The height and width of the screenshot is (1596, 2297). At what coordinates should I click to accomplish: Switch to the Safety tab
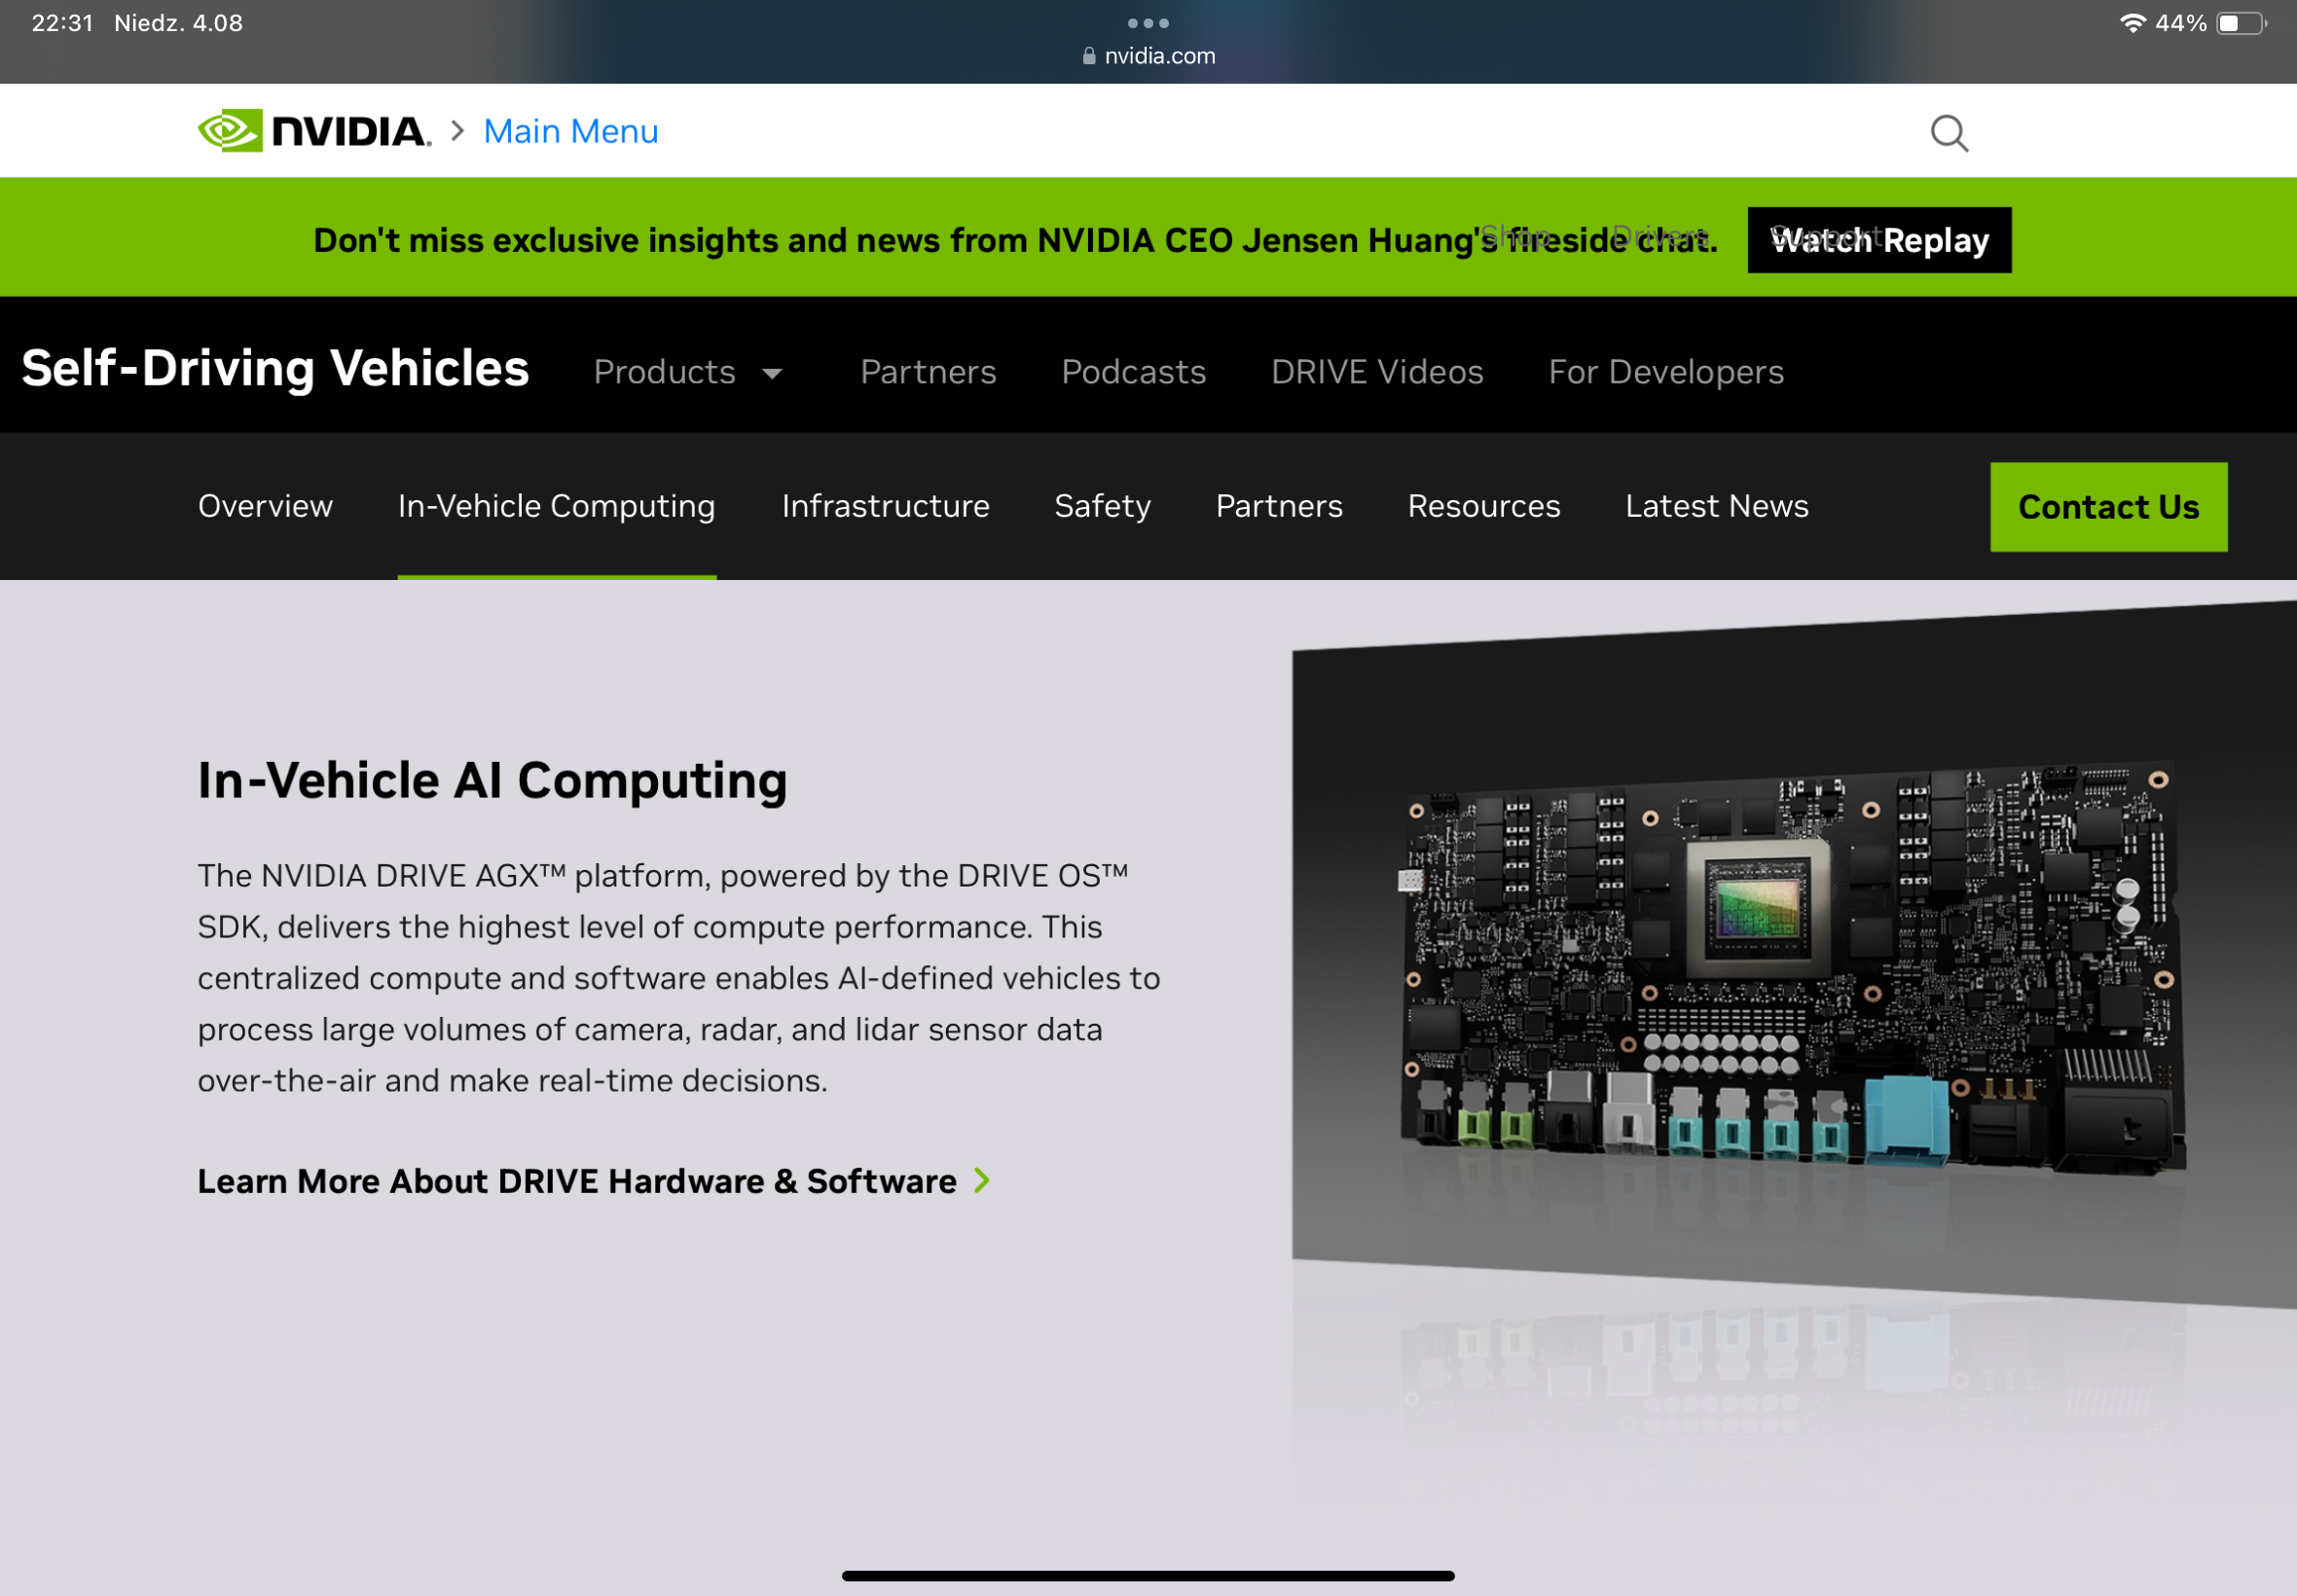1102,506
